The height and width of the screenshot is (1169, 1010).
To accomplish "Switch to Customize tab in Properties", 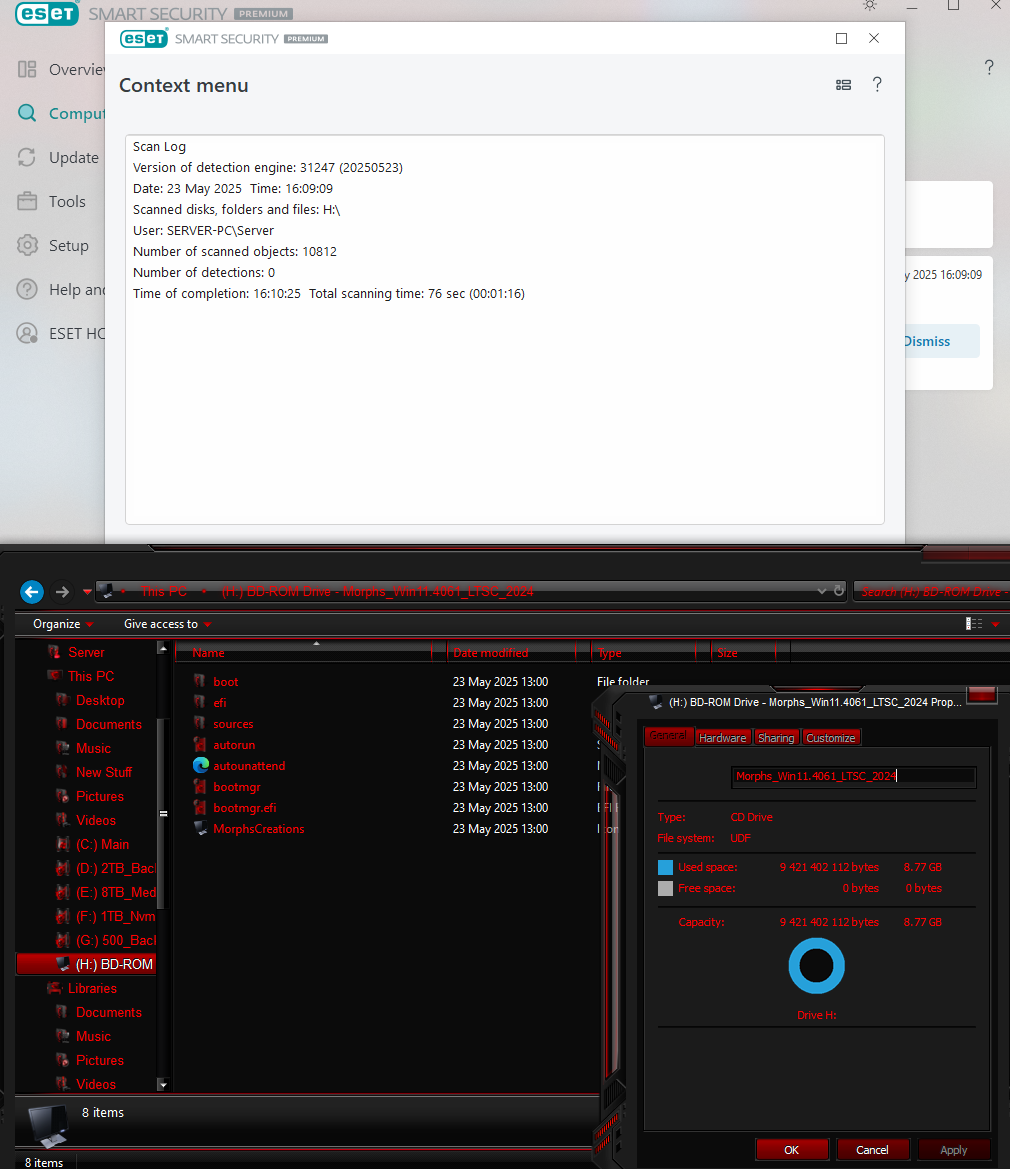I will (x=831, y=737).
